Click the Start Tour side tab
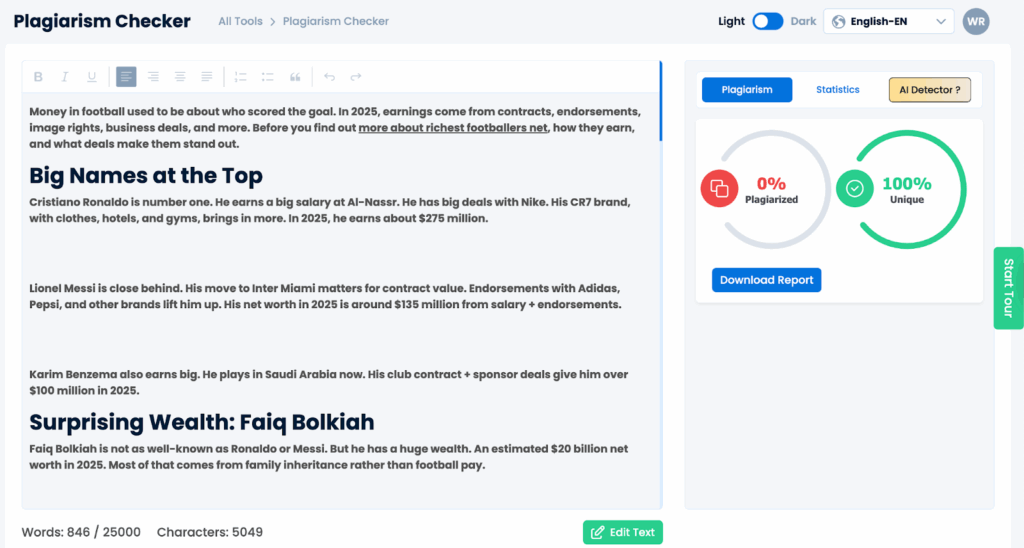This screenshot has width=1024, height=548. [1008, 288]
